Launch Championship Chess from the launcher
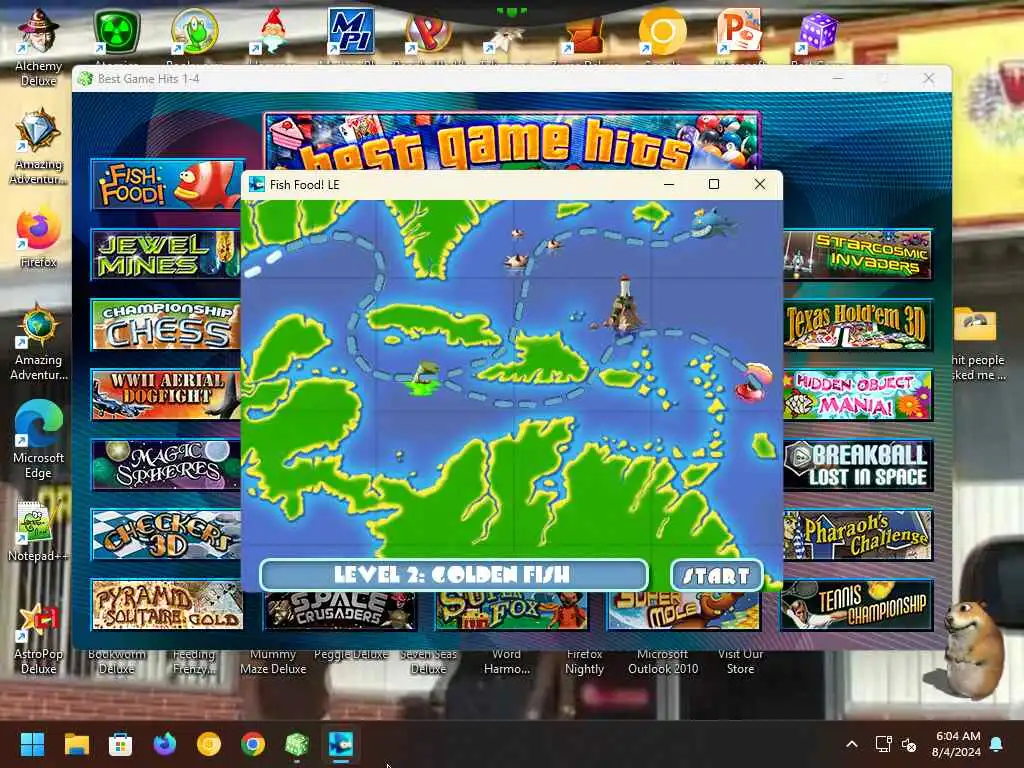The image size is (1024, 768). [166, 325]
